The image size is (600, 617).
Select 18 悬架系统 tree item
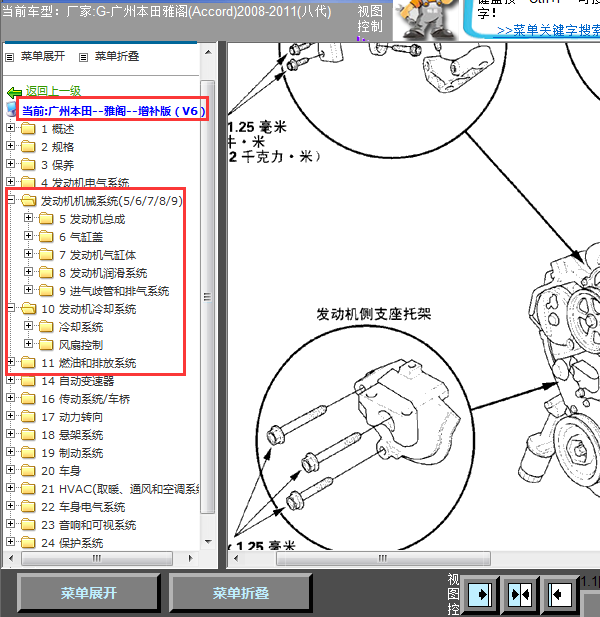(72, 435)
